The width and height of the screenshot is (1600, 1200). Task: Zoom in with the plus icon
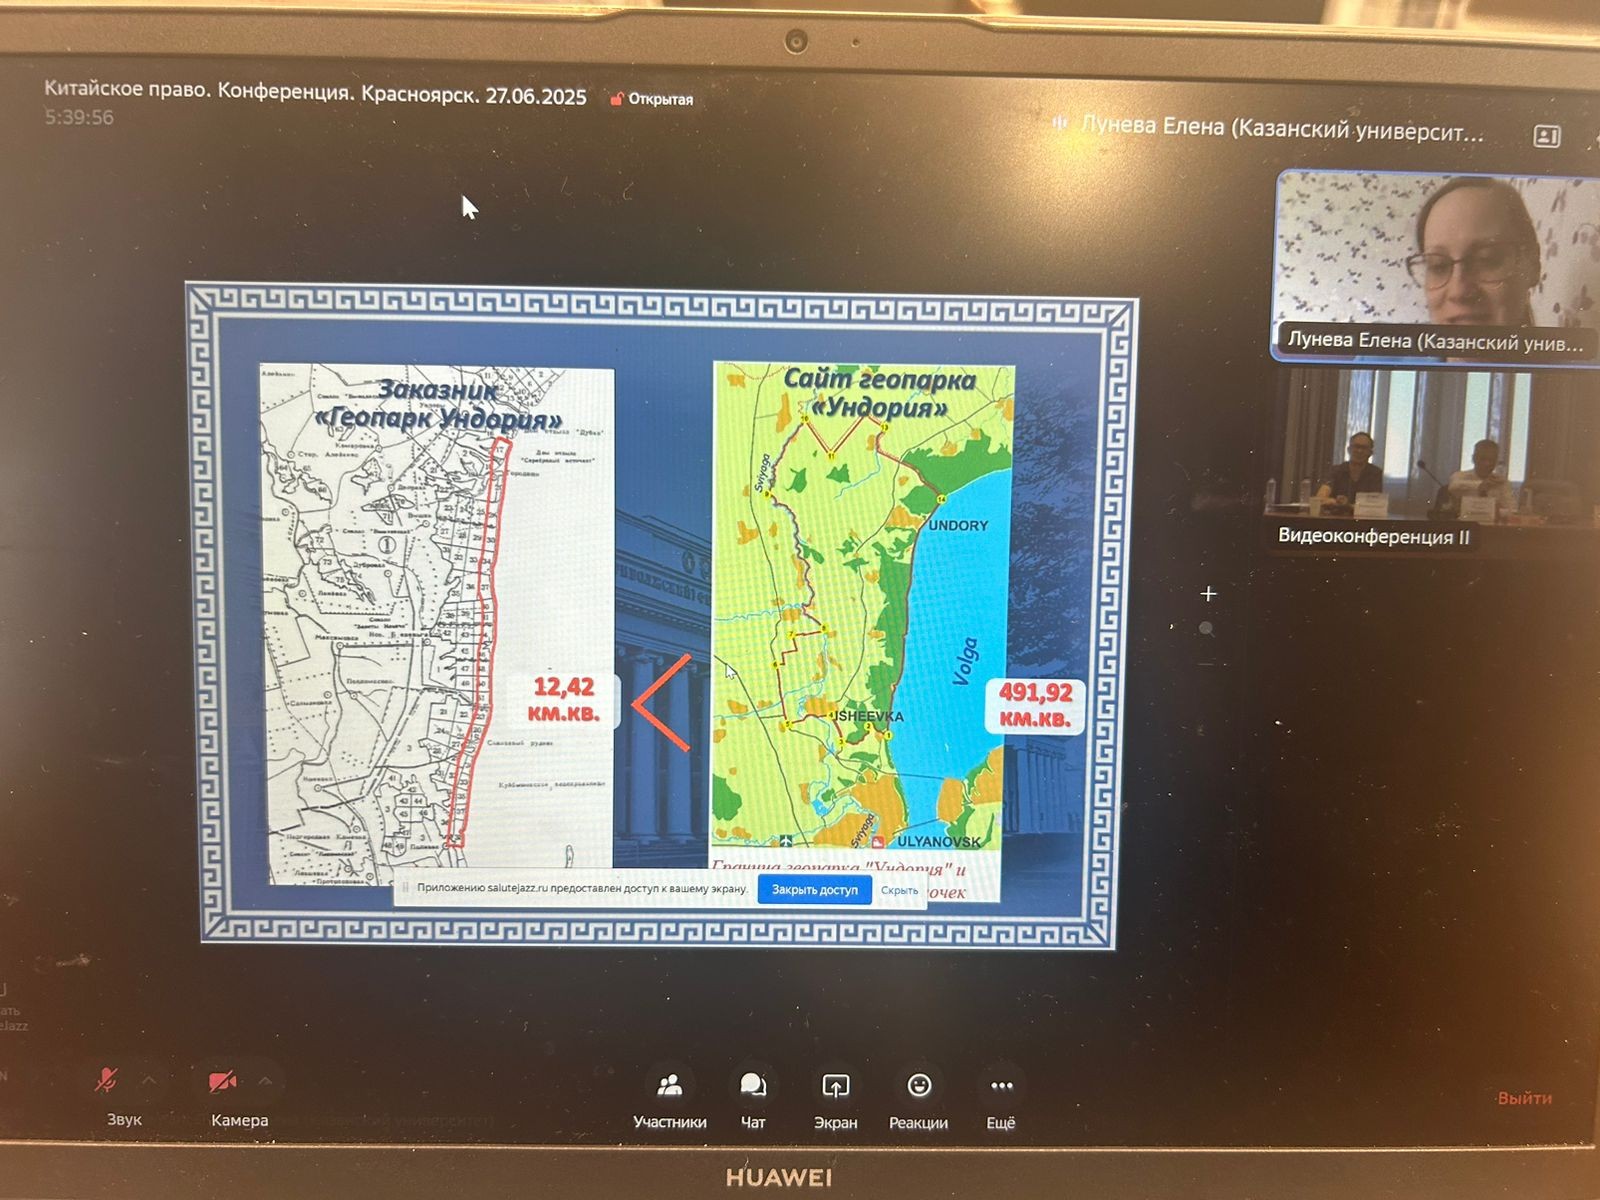click(x=1208, y=594)
